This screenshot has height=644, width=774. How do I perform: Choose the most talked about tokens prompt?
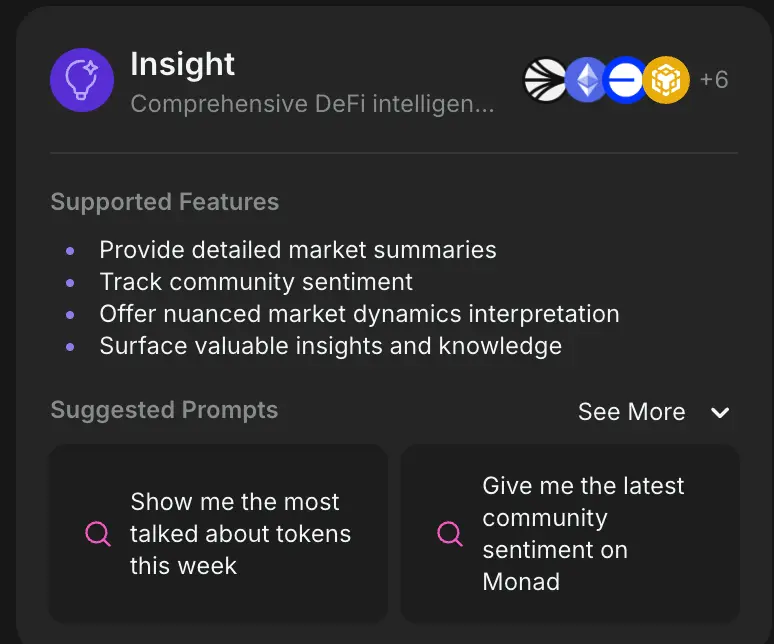pos(218,533)
